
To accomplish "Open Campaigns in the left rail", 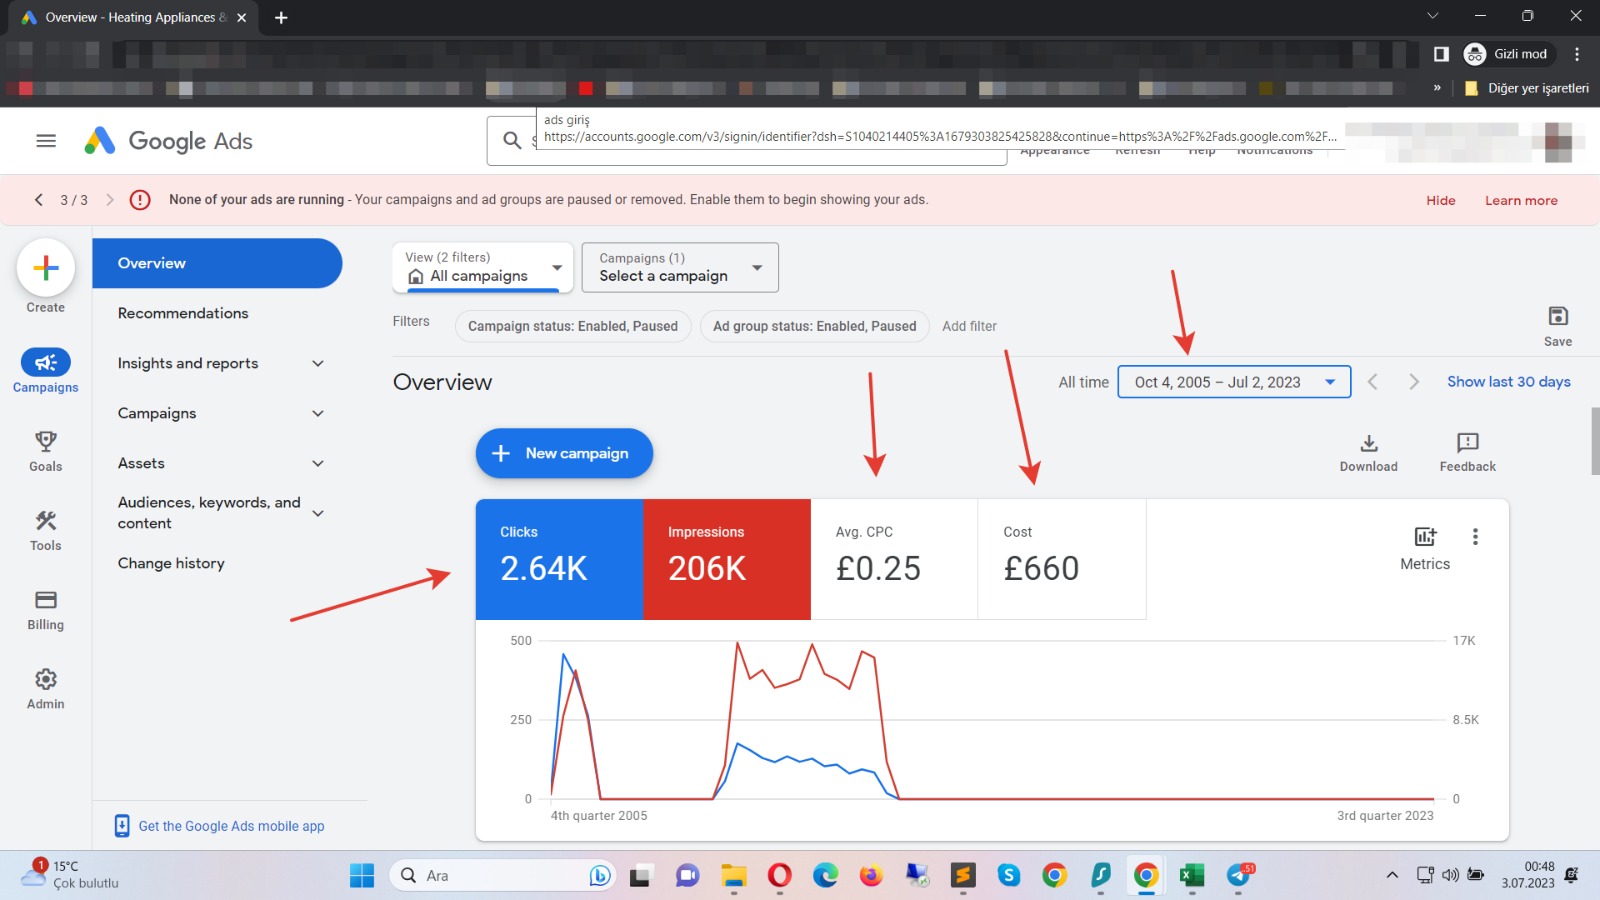I will 46,371.
